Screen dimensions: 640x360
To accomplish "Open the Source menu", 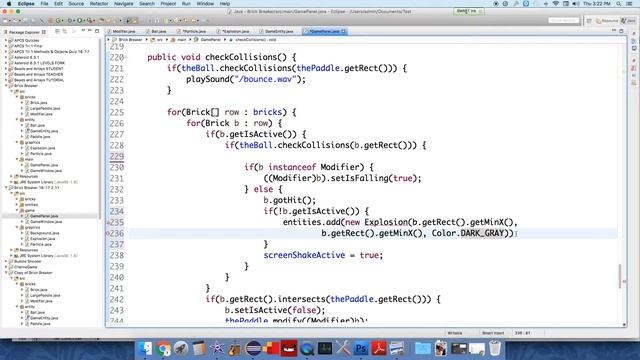I will point(76,4).
